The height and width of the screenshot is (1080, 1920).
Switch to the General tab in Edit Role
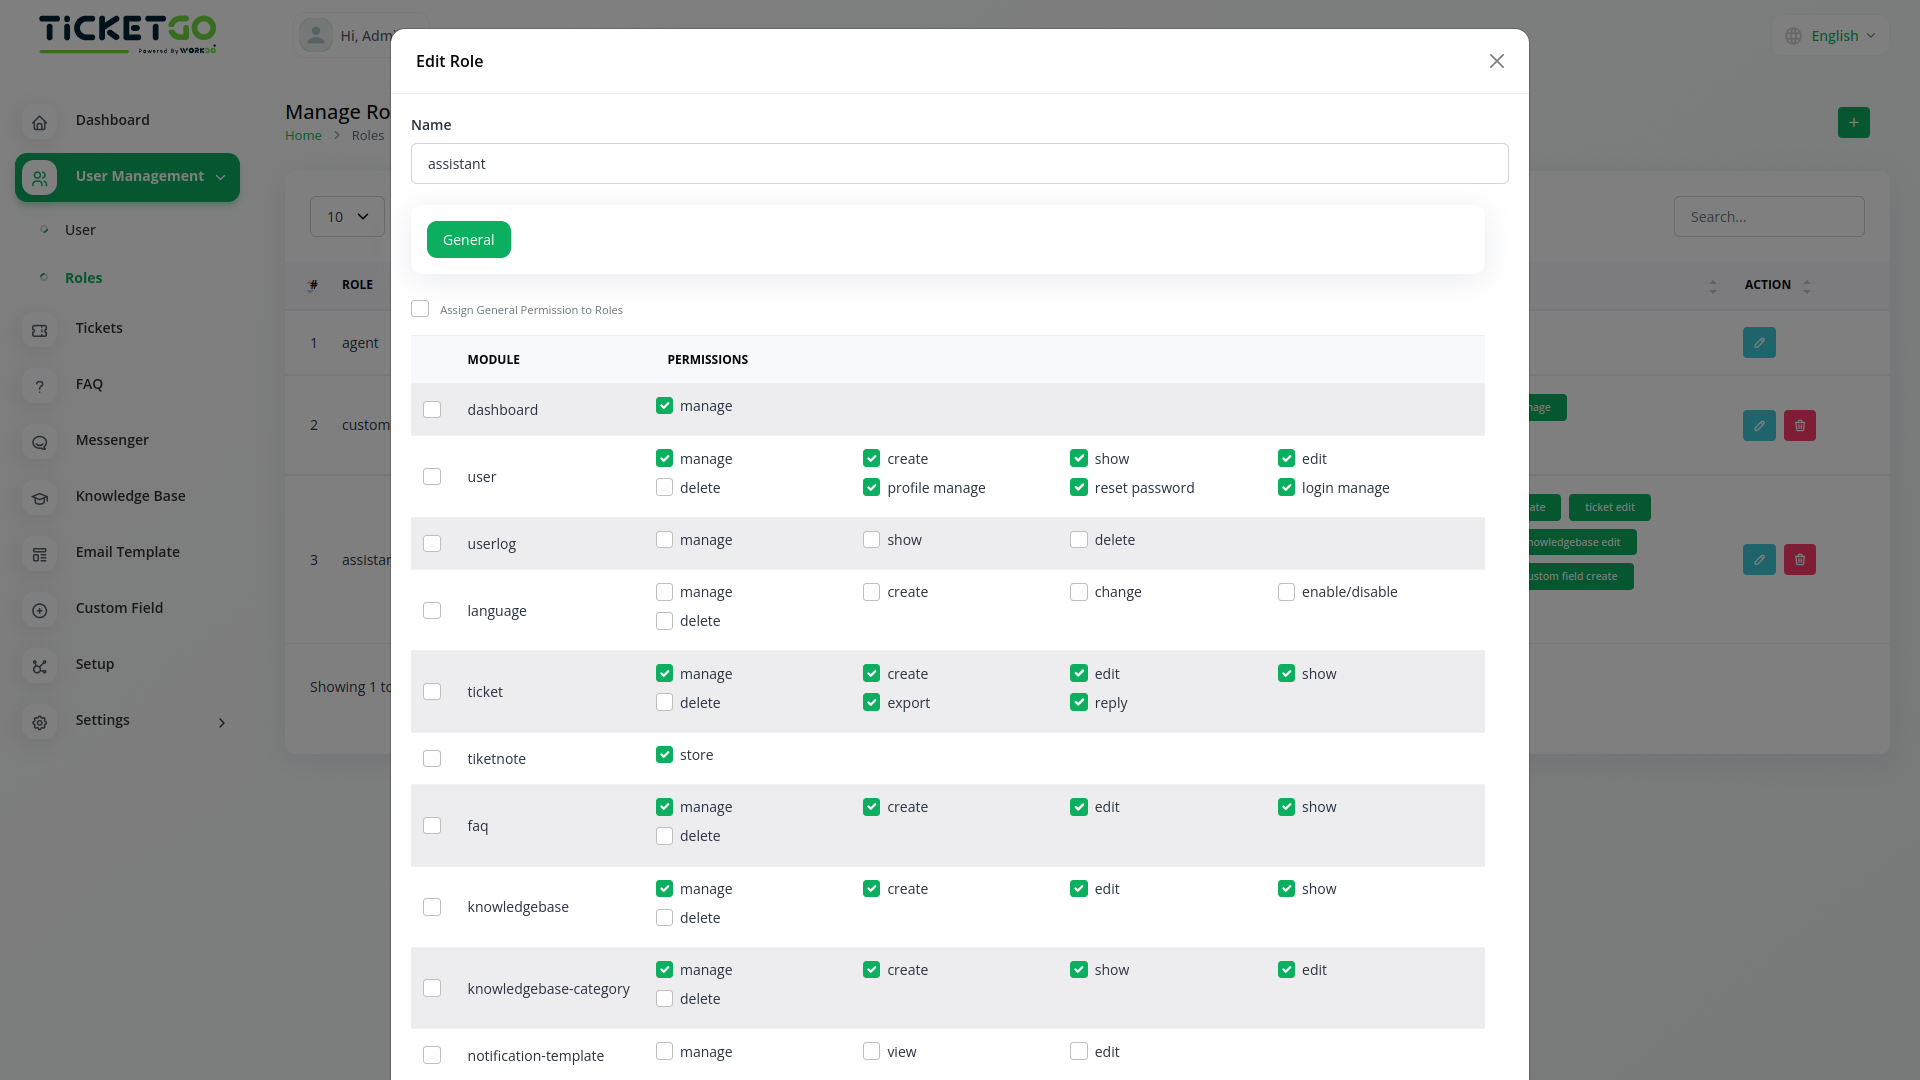468,239
